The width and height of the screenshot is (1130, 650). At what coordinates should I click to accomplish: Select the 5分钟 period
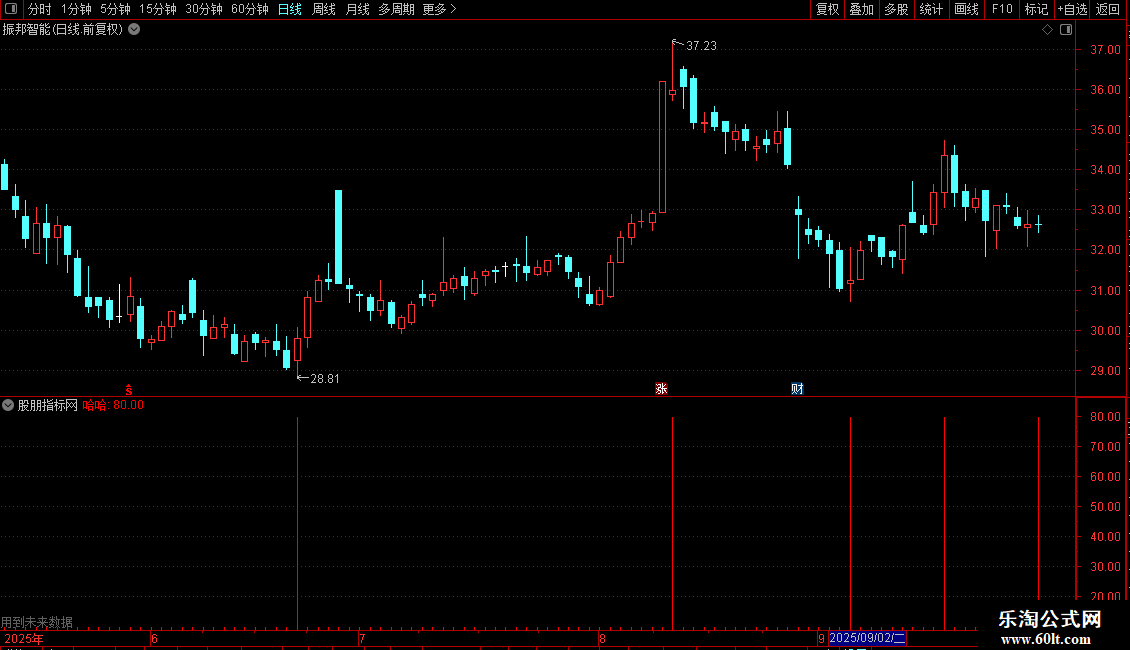point(115,9)
